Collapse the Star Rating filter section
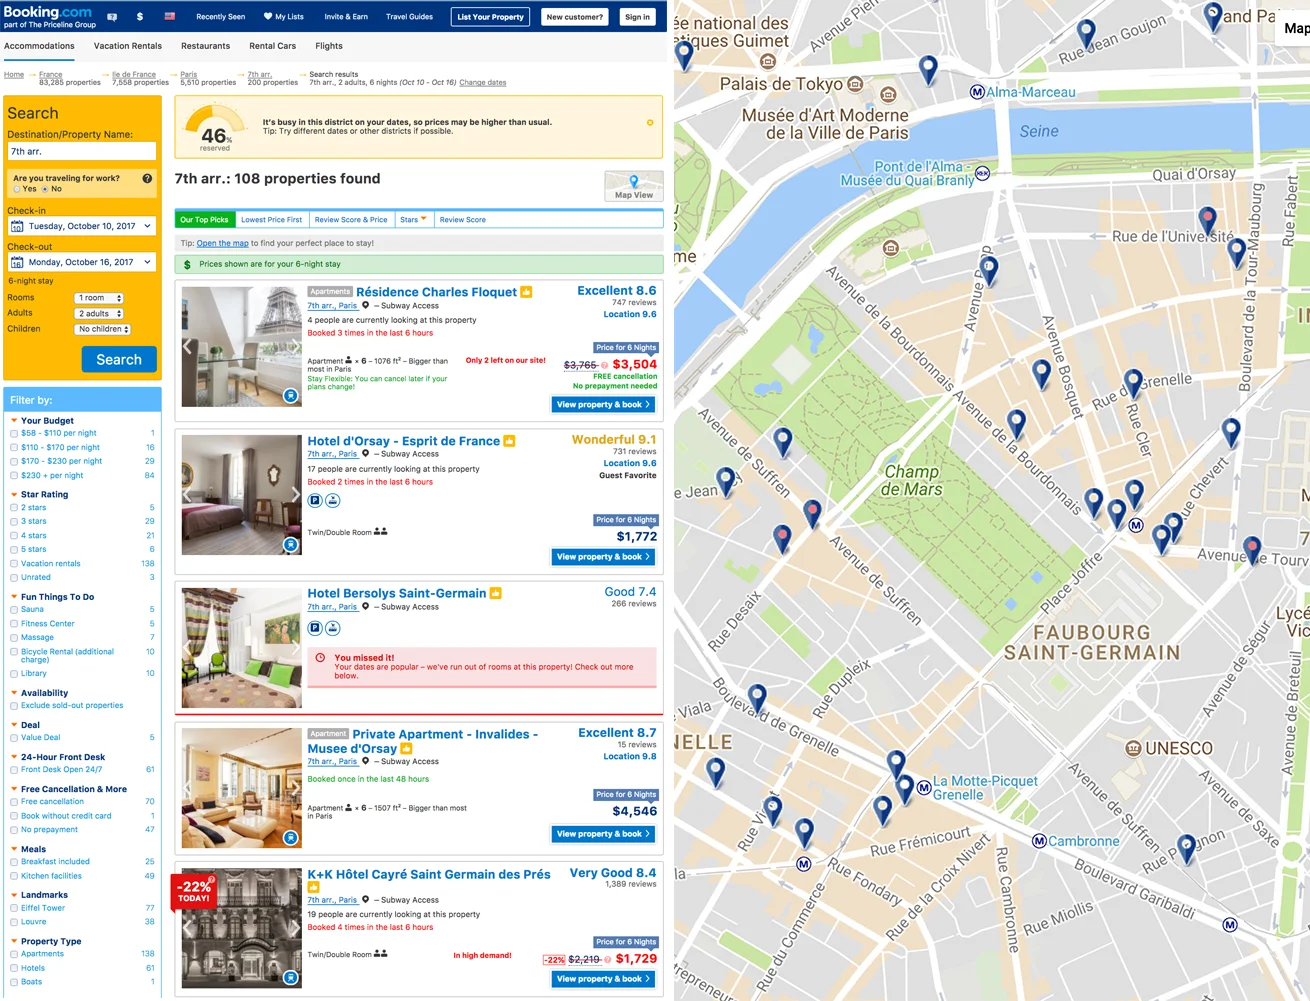Screen dimensions: 1310x1001 [x=14, y=495]
